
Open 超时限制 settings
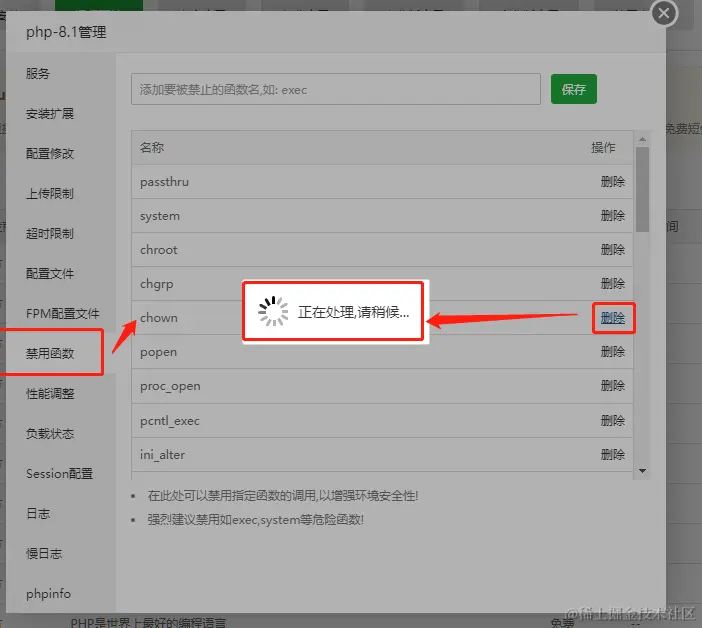pyautogui.click(x=50, y=234)
